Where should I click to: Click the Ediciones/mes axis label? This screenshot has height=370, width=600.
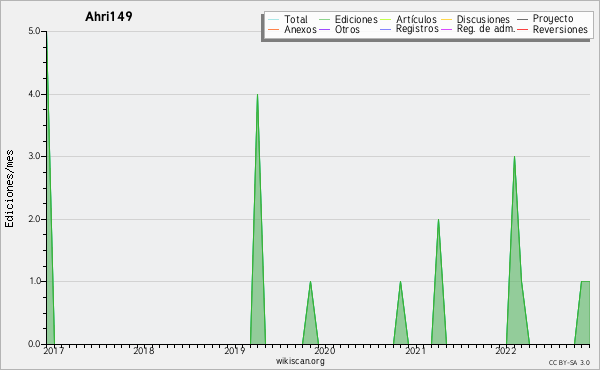9,189
